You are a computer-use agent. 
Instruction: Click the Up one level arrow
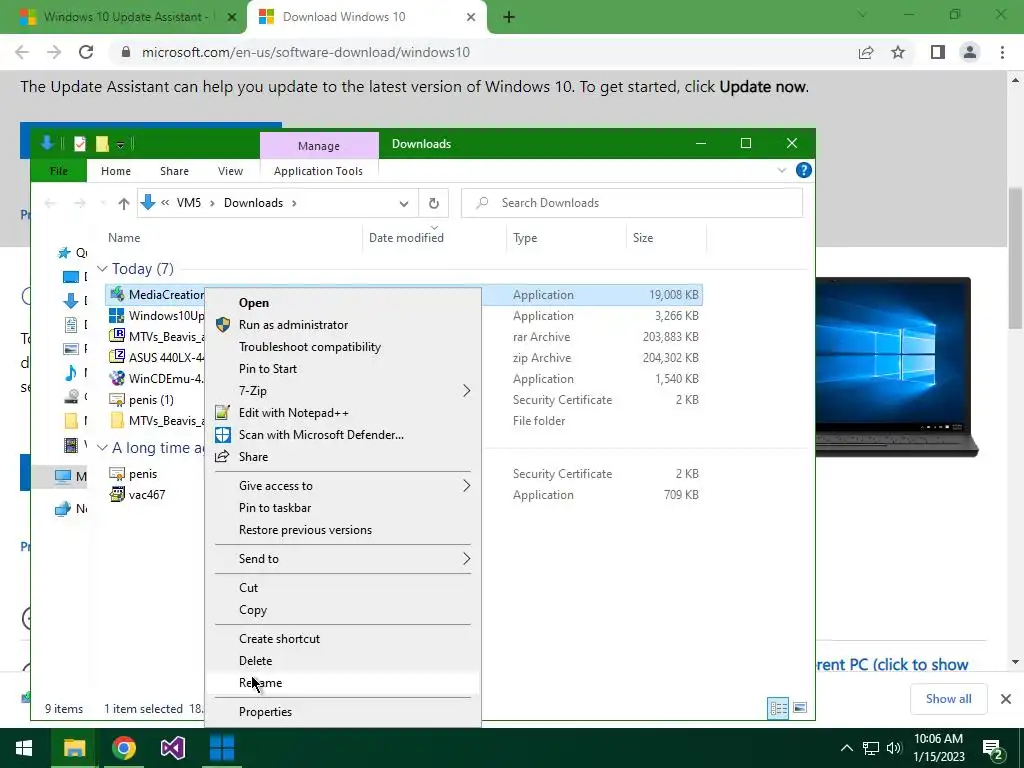click(123, 203)
